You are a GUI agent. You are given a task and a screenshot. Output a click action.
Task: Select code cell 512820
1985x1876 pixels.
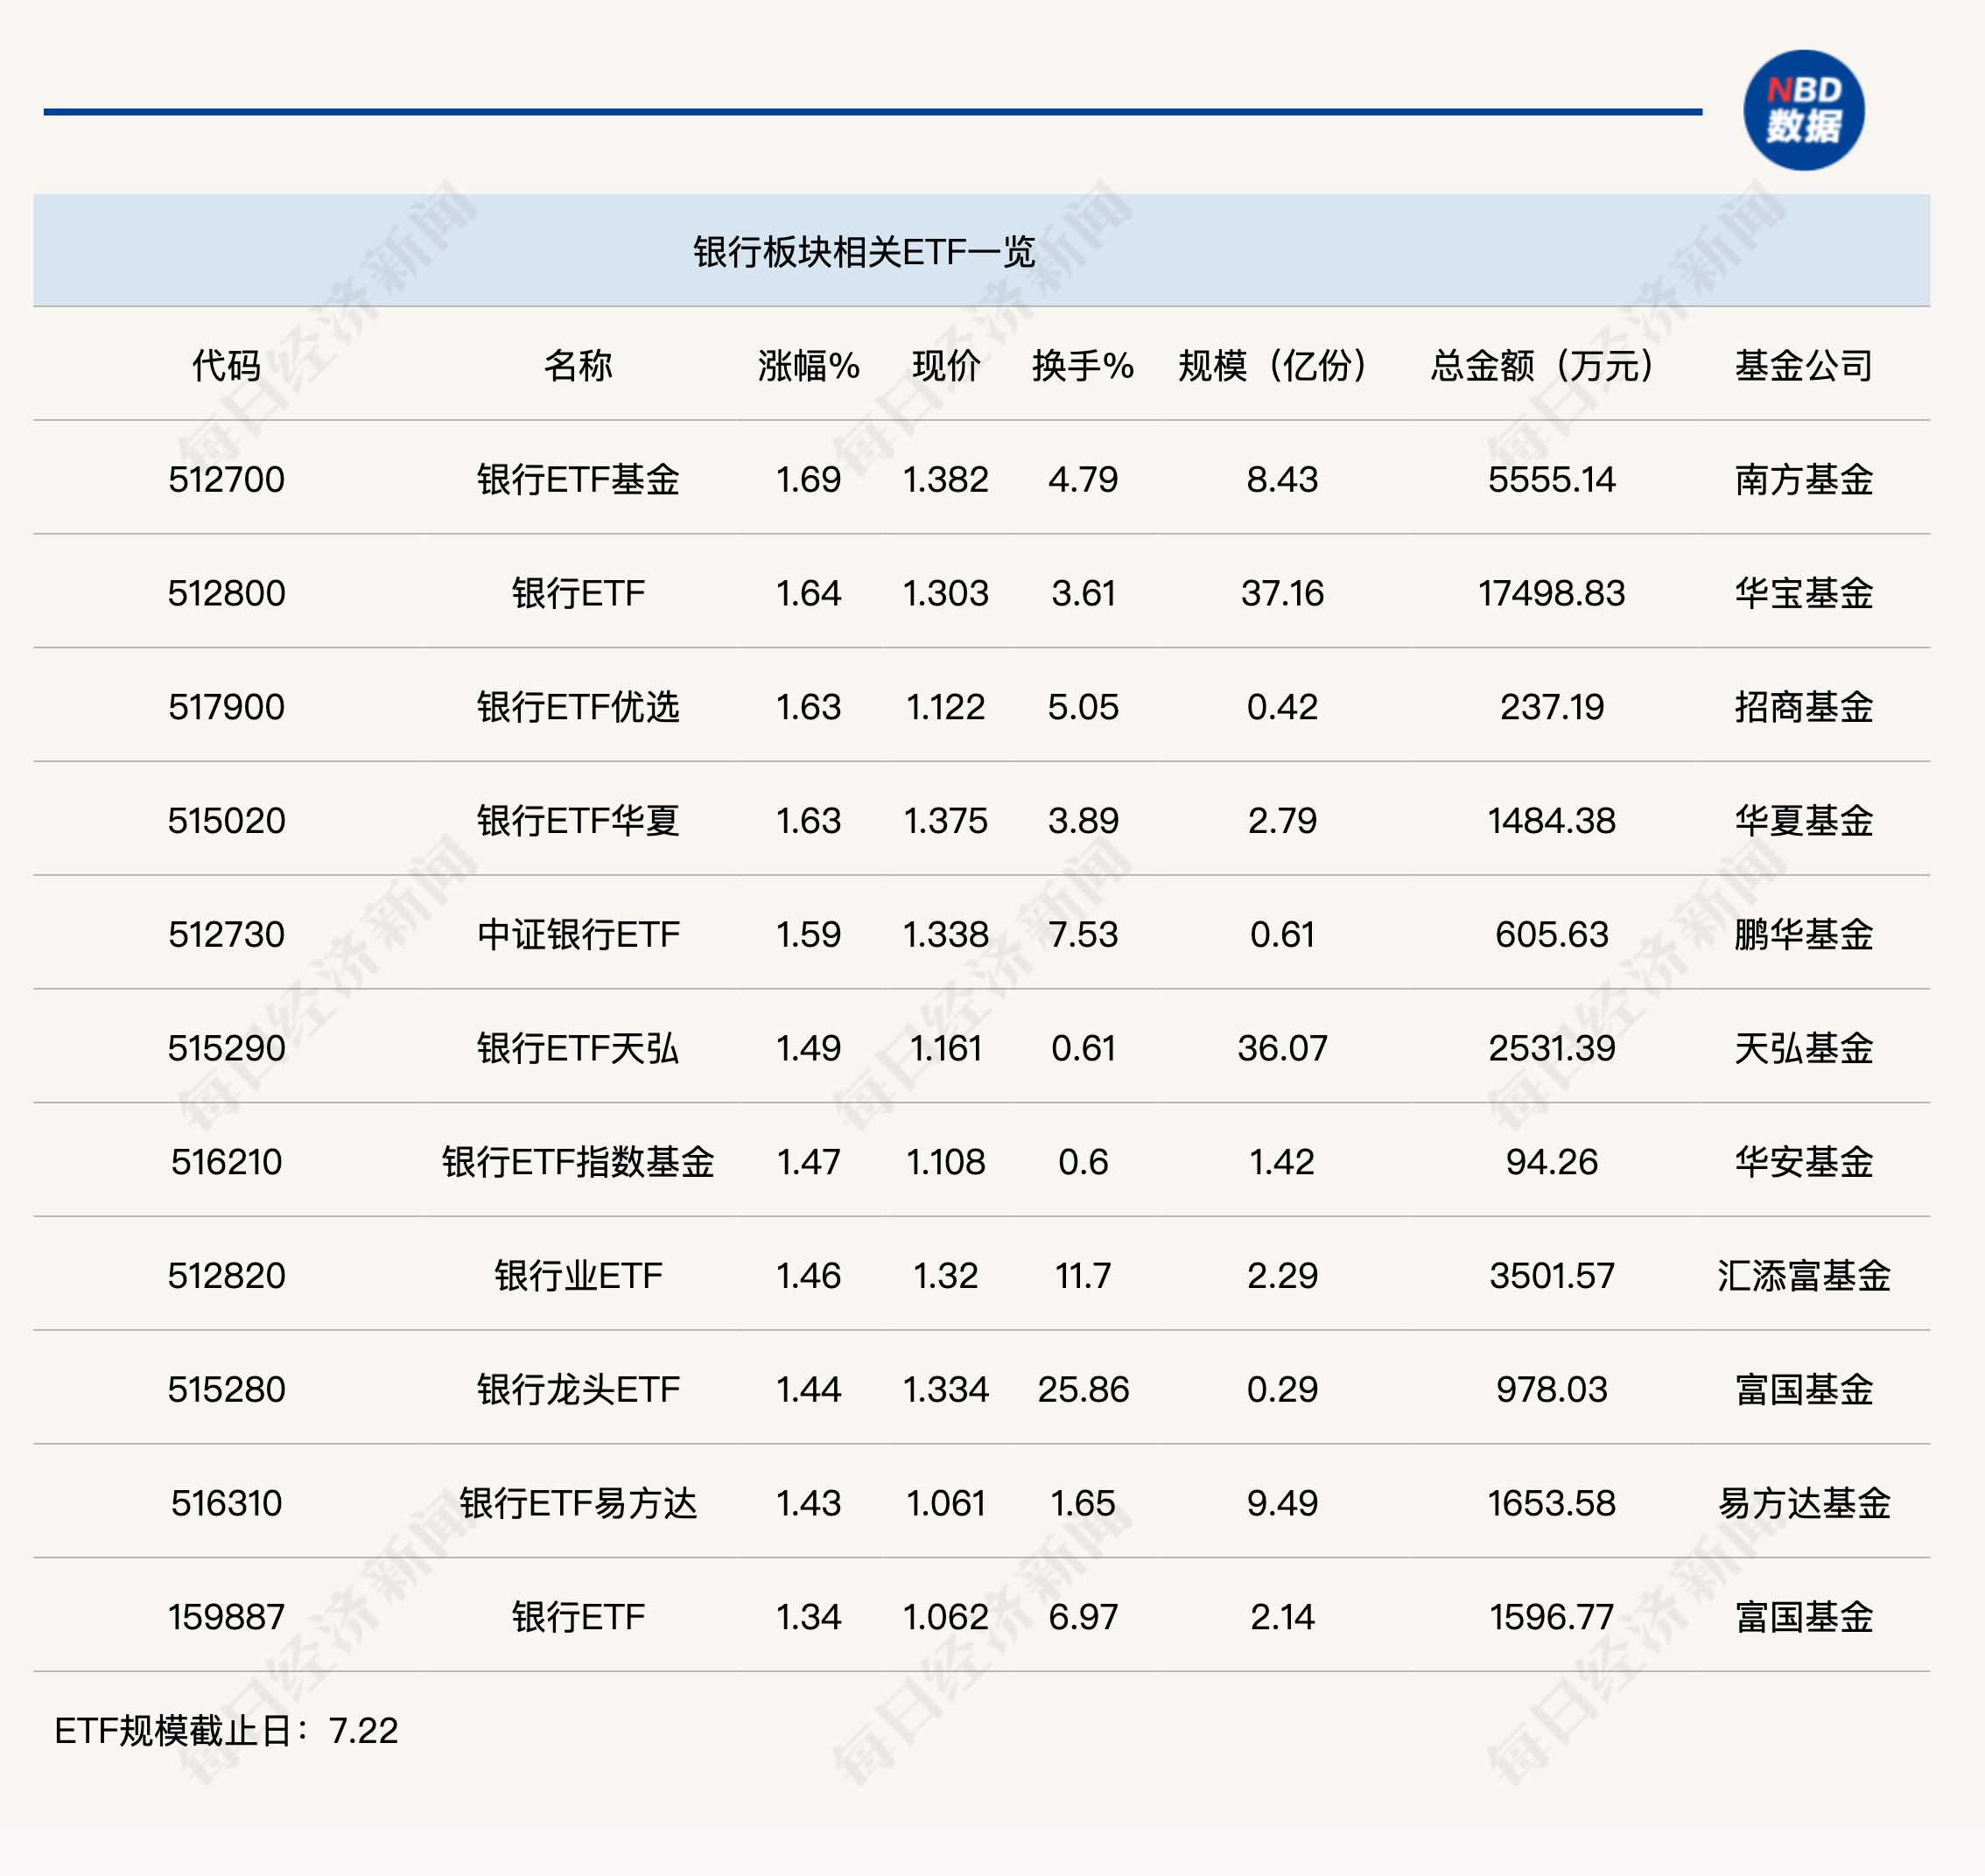[226, 1277]
